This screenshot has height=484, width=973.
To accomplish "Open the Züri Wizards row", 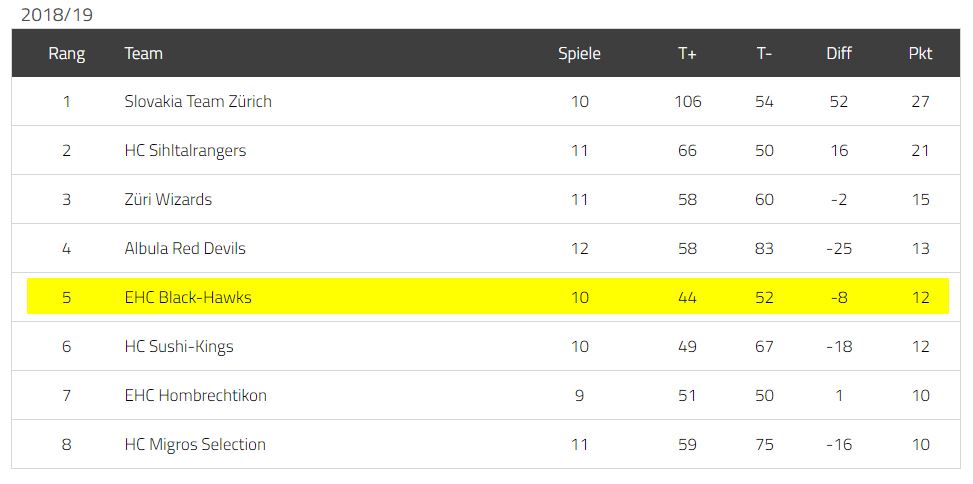I will [x=486, y=199].
